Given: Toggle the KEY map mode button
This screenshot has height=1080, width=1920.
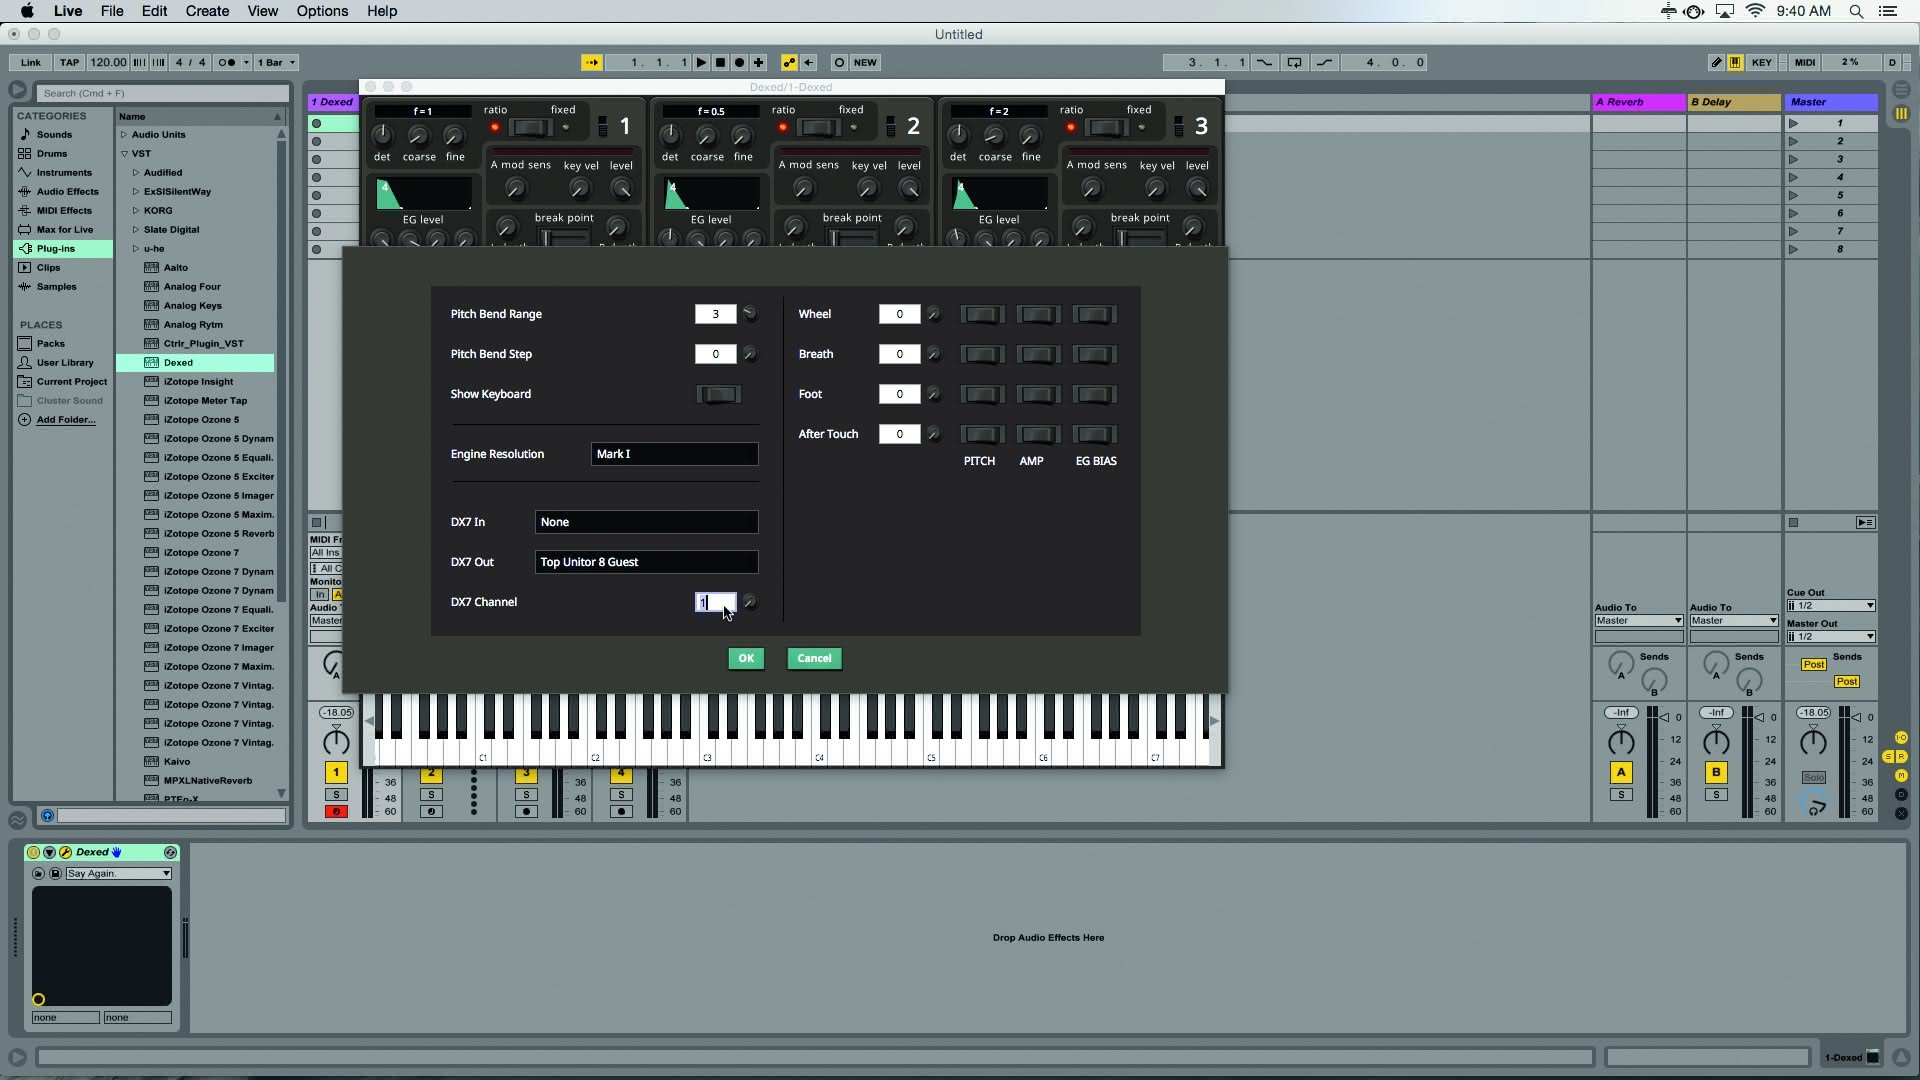Looking at the screenshot, I should click(1762, 62).
